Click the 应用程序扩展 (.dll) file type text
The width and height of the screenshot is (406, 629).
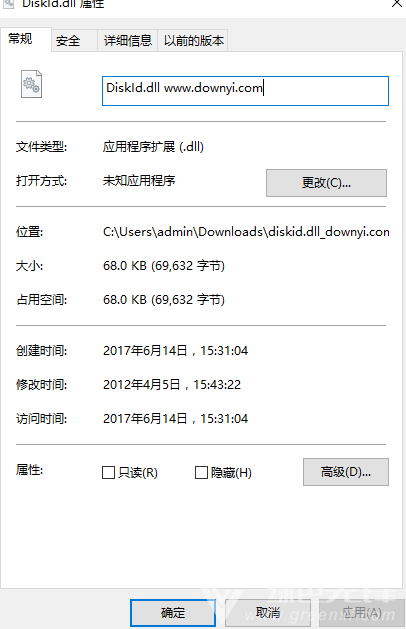(153, 147)
